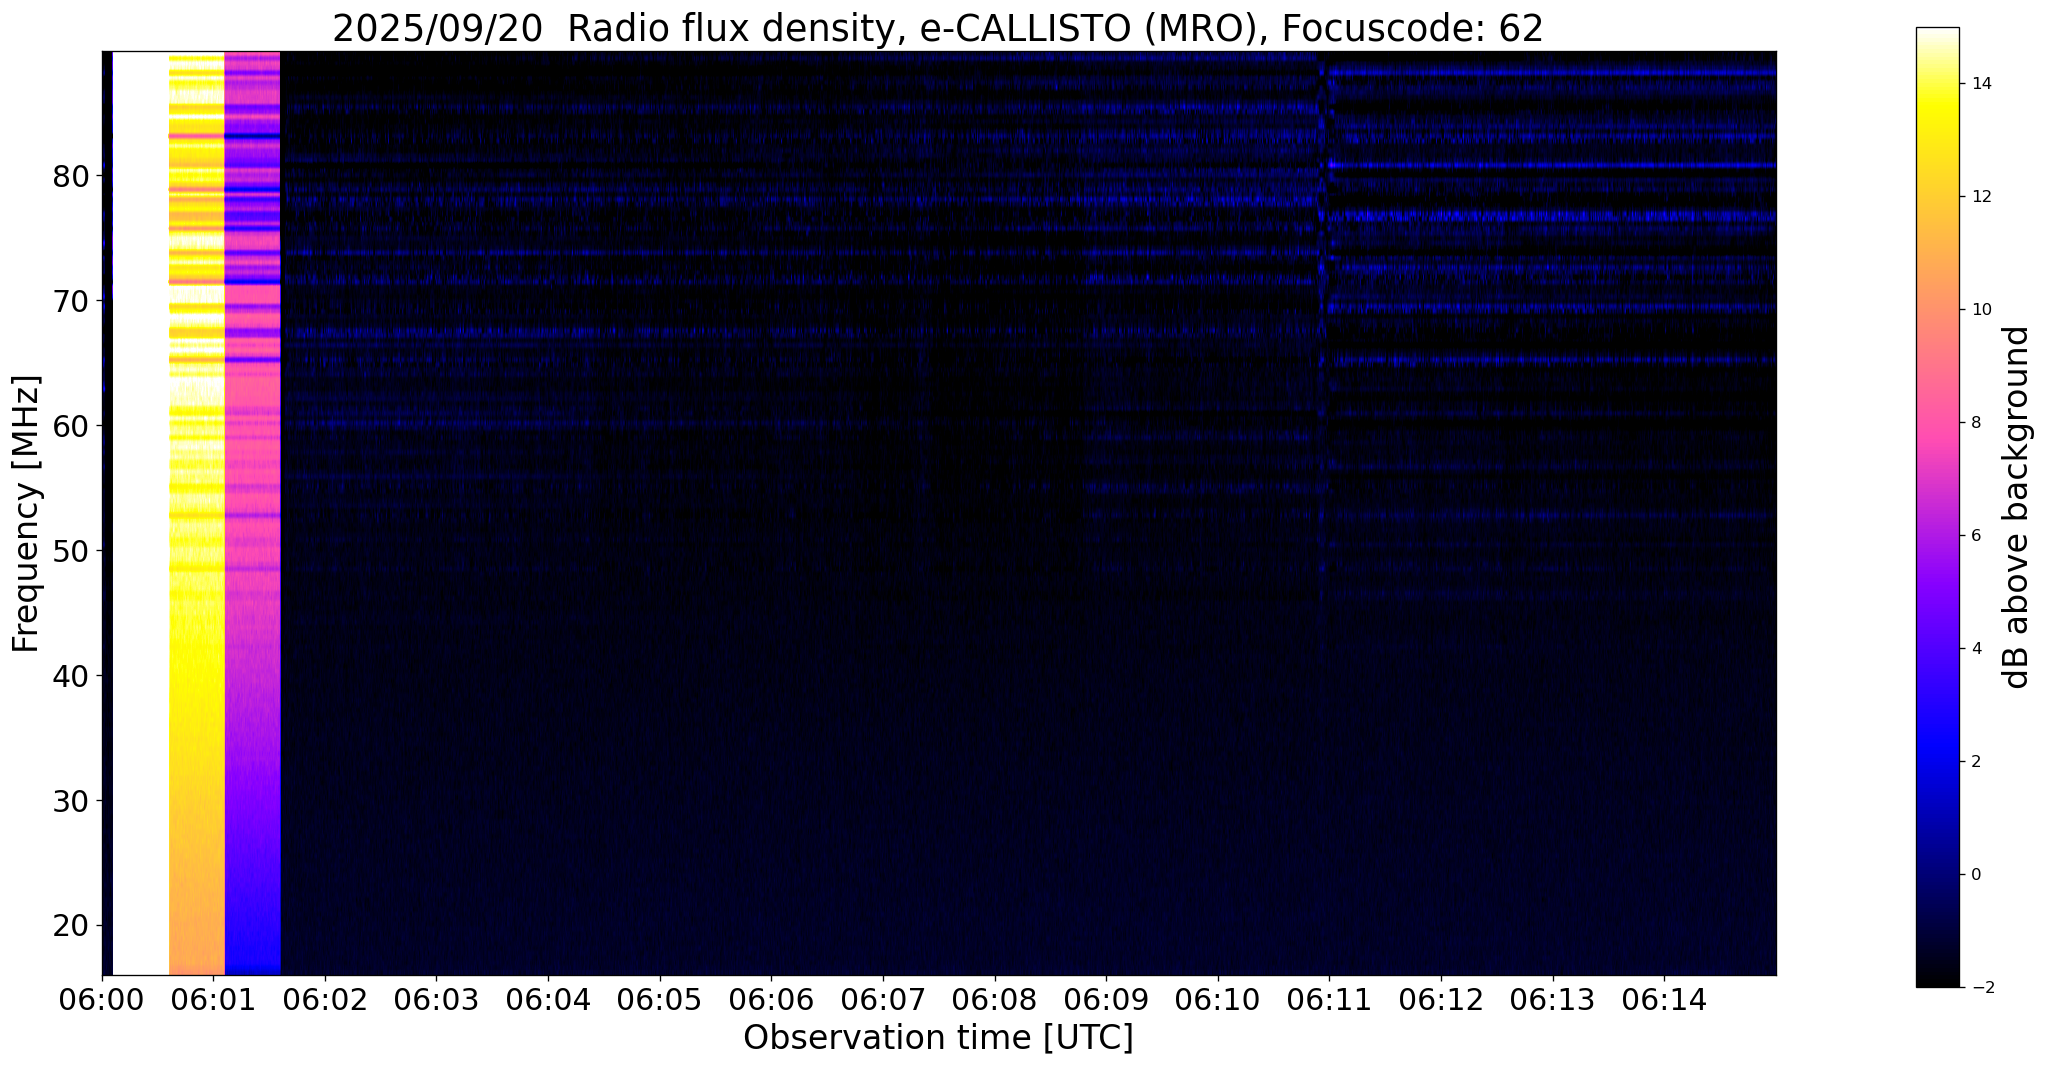2047x1067 pixels.
Task: Click the "Frequency [MHz]" y-axis label
Action: click(26, 513)
